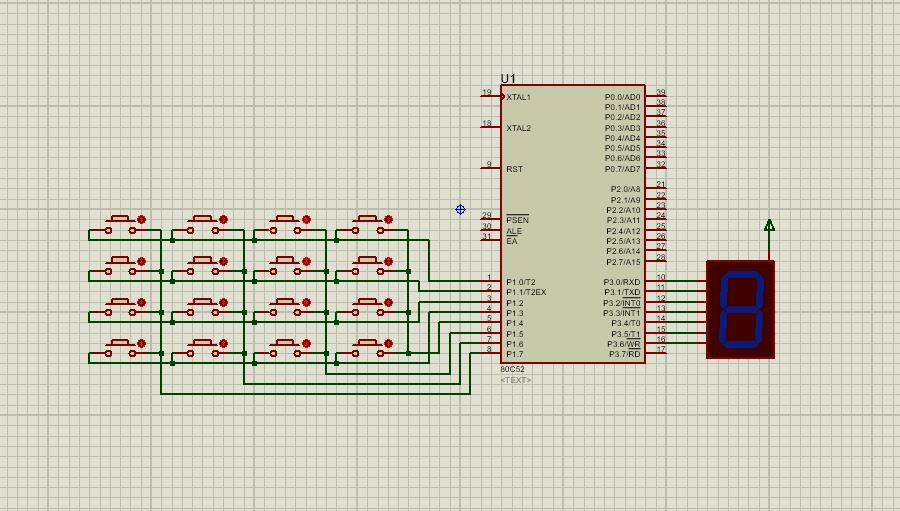The image size is (900, 511).
Task: Click the PSEN pin label
Action: 517,220
